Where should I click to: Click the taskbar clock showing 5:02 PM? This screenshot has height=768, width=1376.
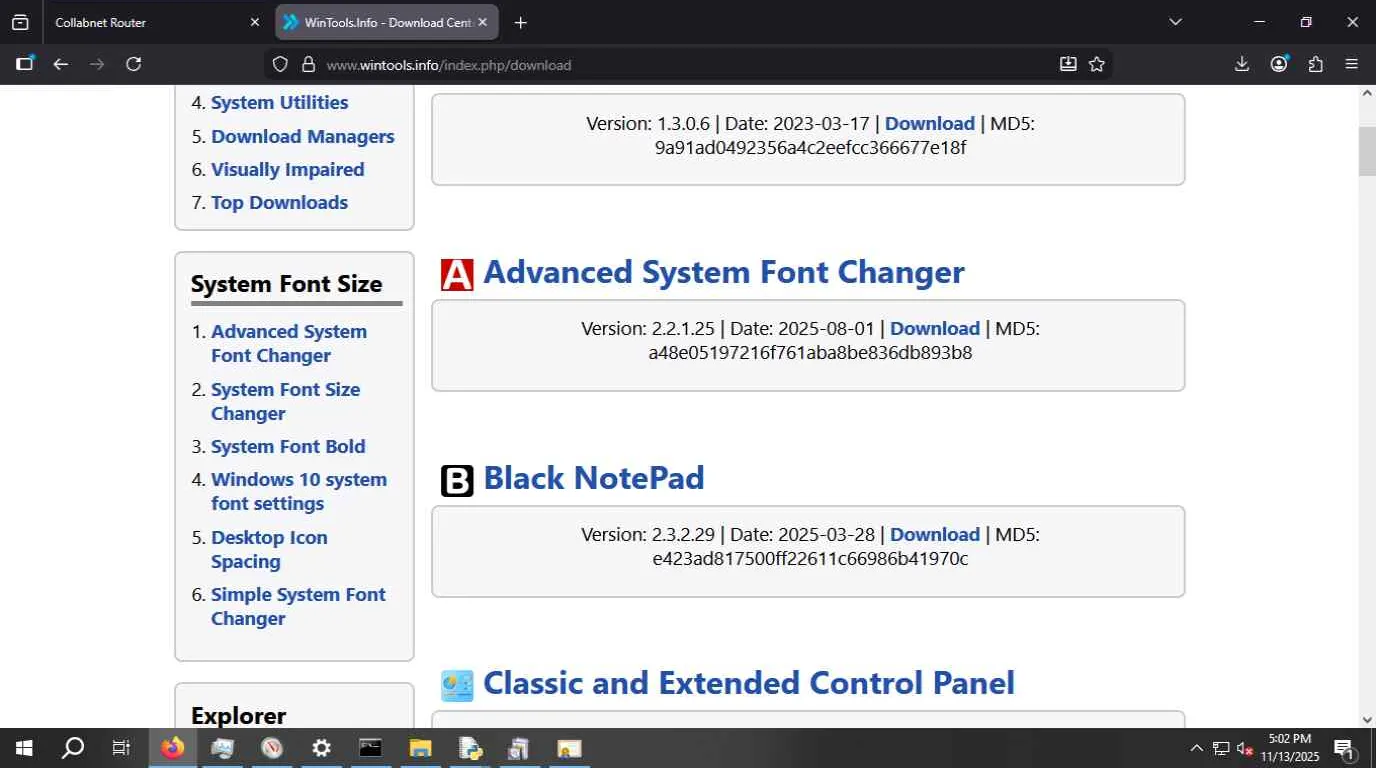1292,748
